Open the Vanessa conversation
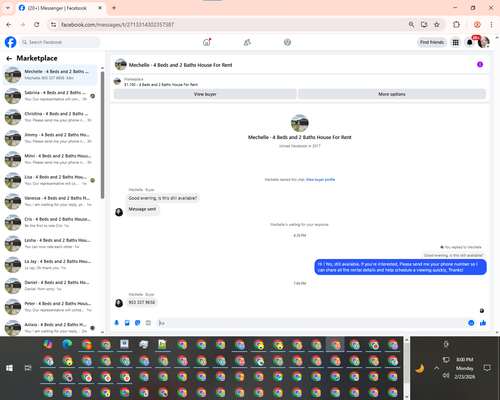500x400 pixels. (x=50, y=201)
